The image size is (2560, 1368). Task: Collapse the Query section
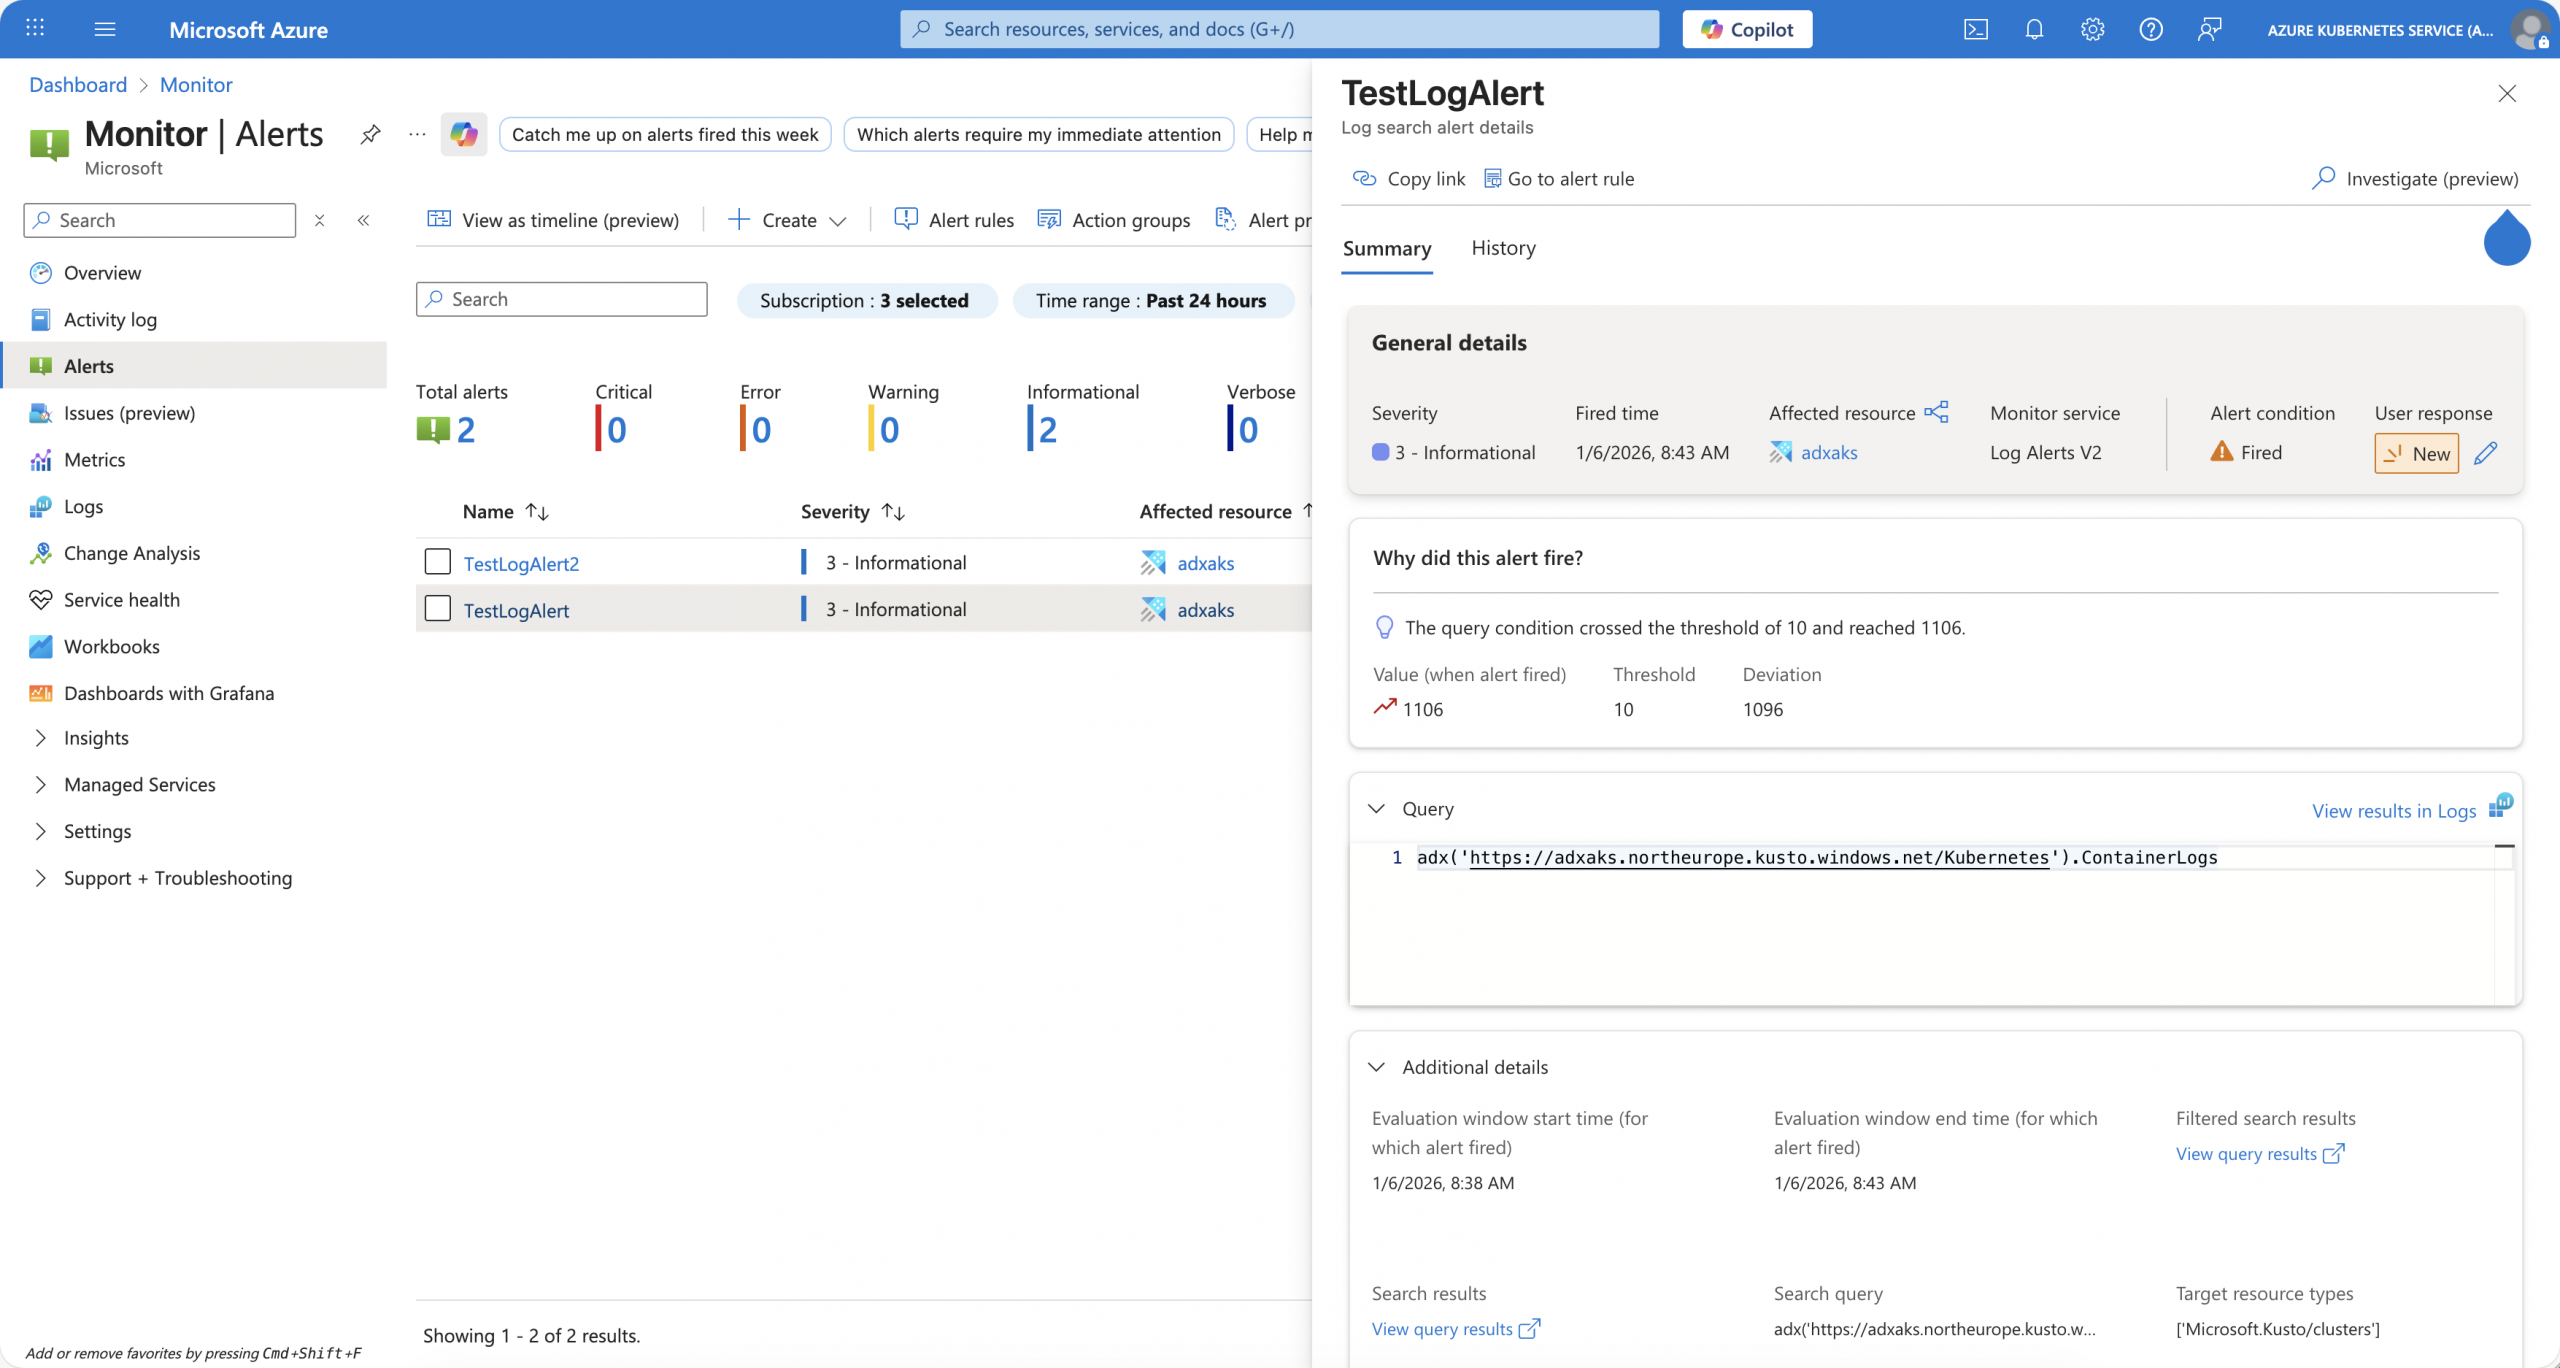(x=1377, y=808)
